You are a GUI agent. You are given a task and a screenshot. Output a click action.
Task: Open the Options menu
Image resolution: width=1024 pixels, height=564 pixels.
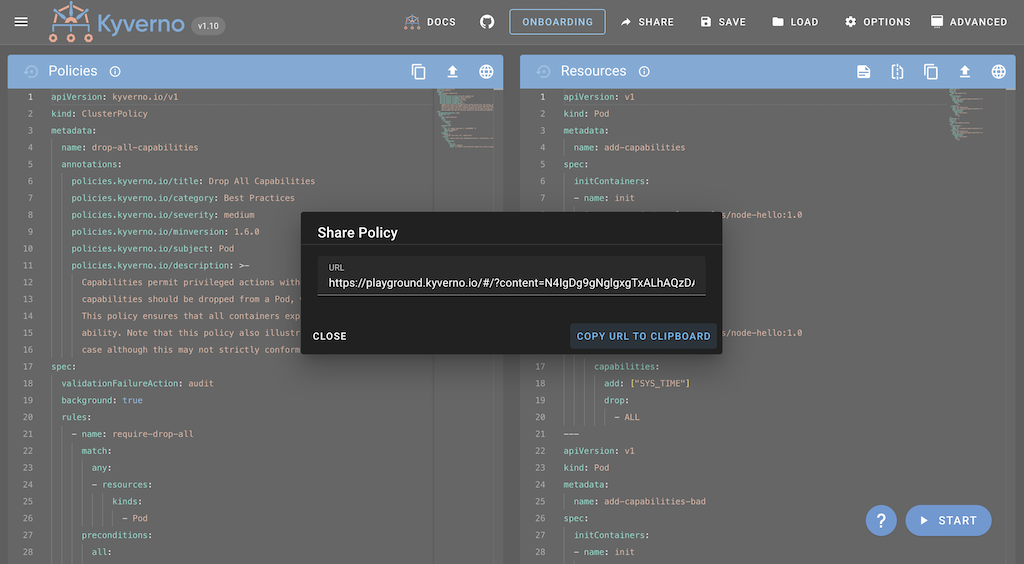click(x=877, y=21)
